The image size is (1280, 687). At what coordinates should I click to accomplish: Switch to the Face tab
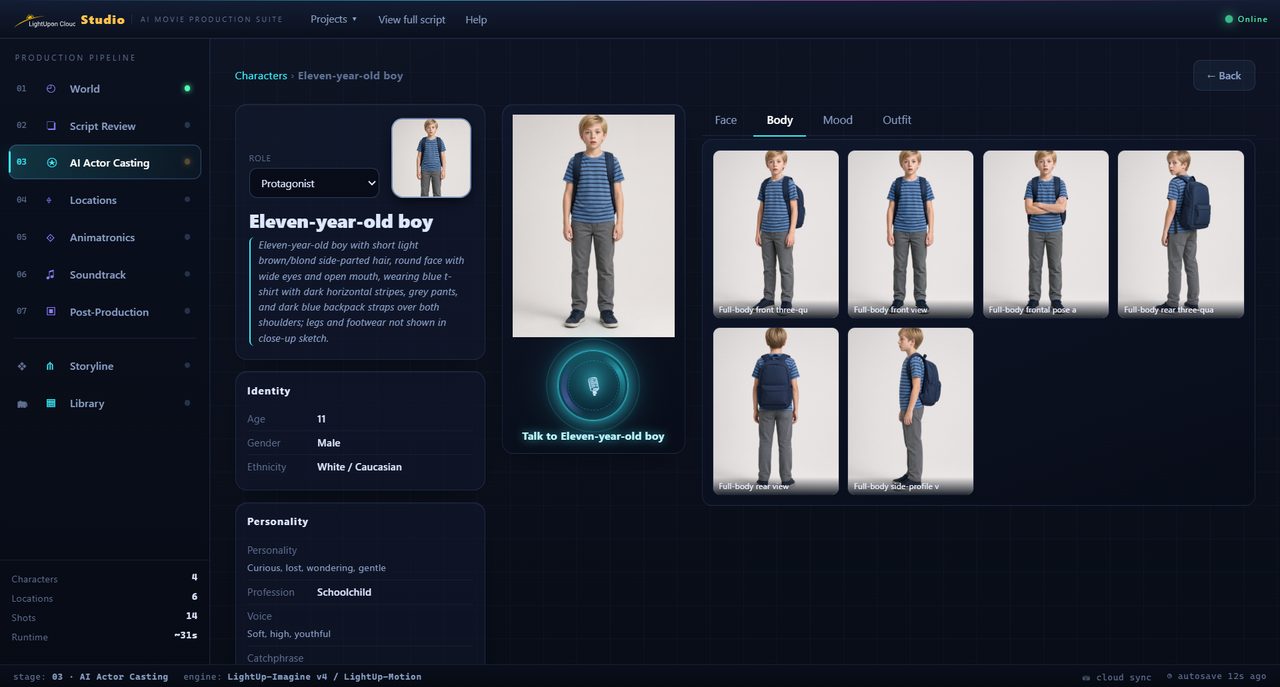tap(726, 120)
